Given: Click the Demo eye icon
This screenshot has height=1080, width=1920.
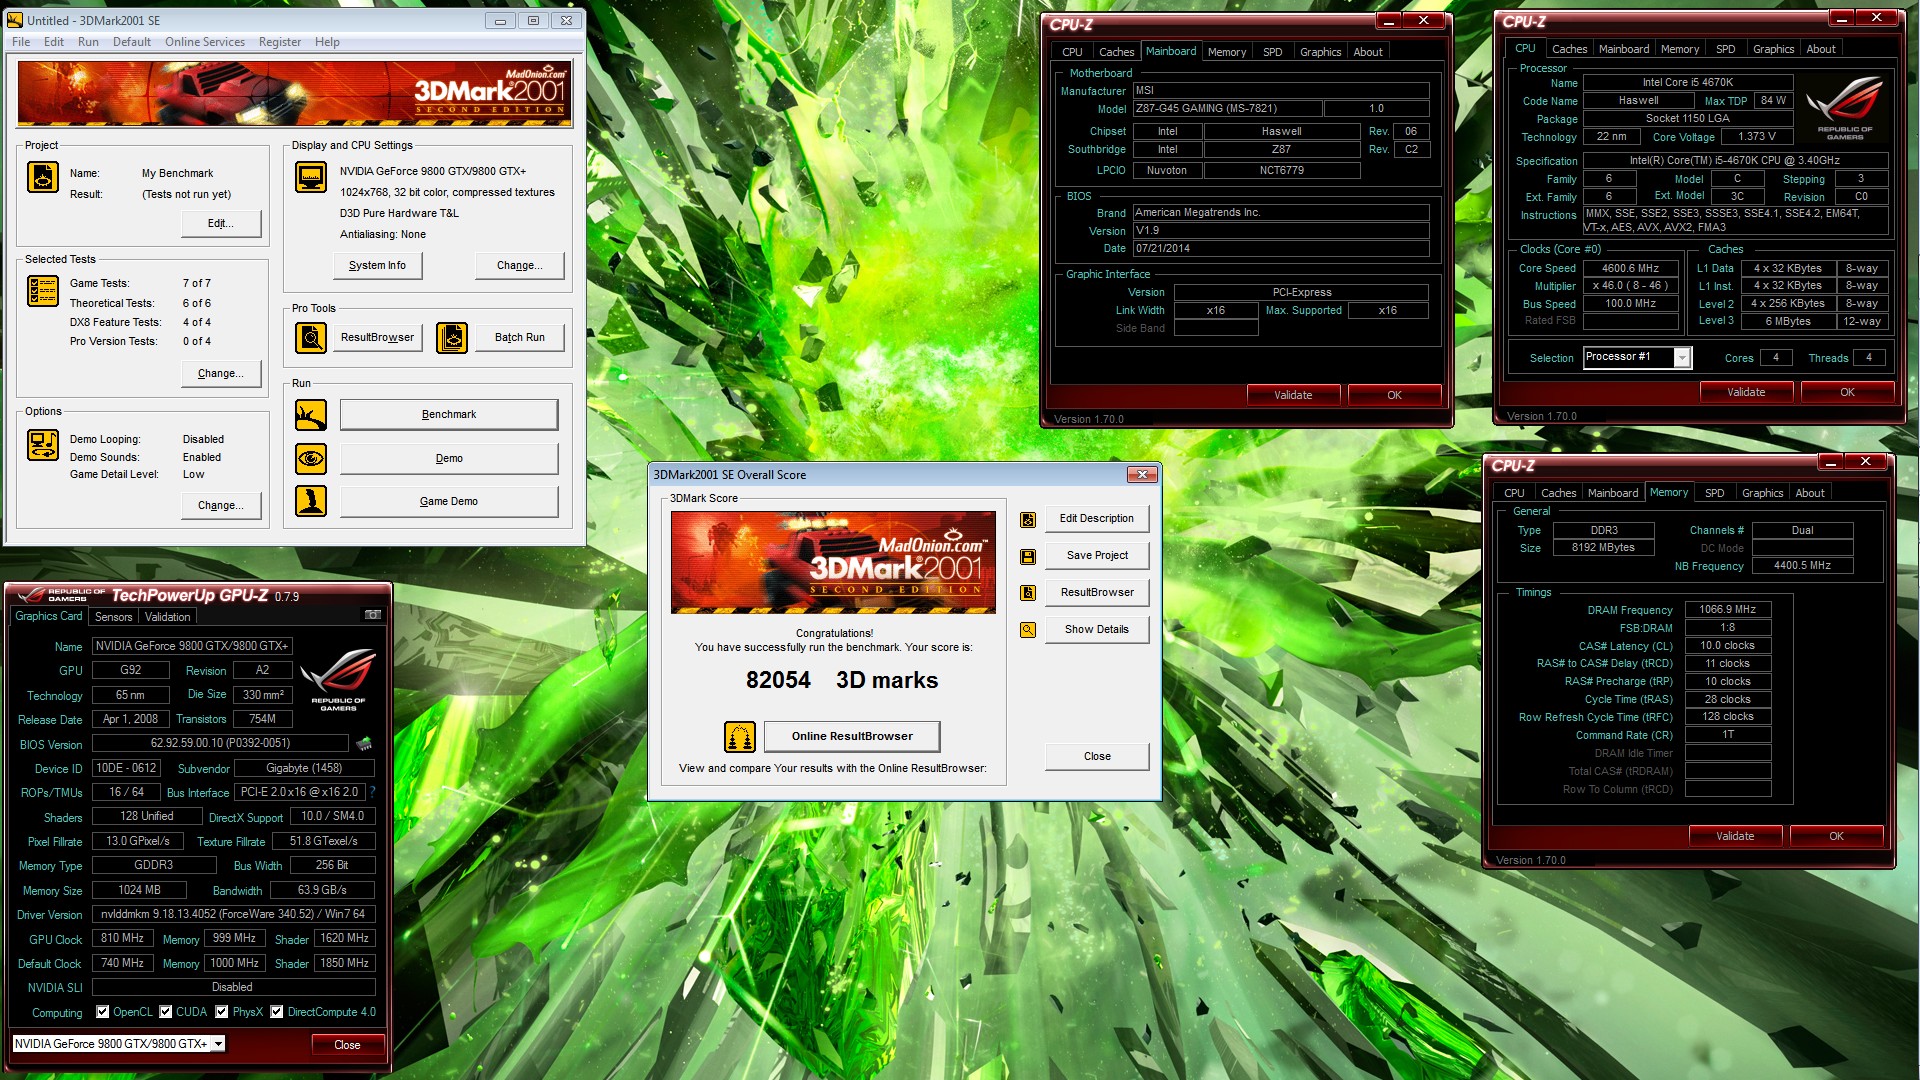Looking at the screenshot, I should tap(311, 458).
